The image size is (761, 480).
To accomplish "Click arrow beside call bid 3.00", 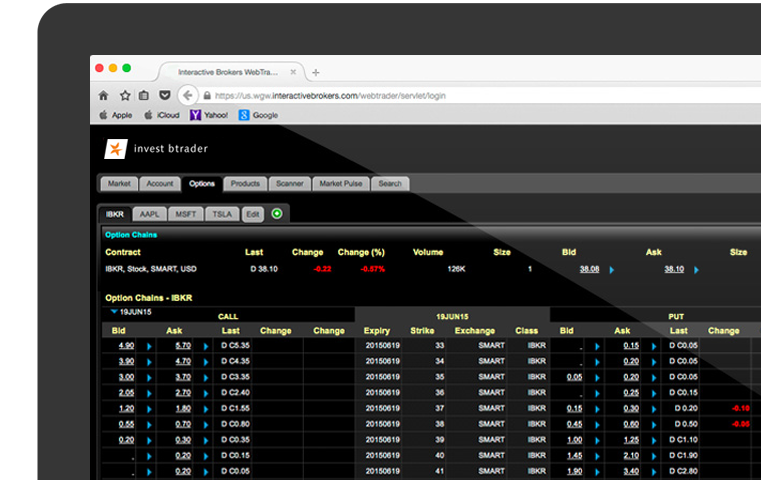I will coord(149,378).
